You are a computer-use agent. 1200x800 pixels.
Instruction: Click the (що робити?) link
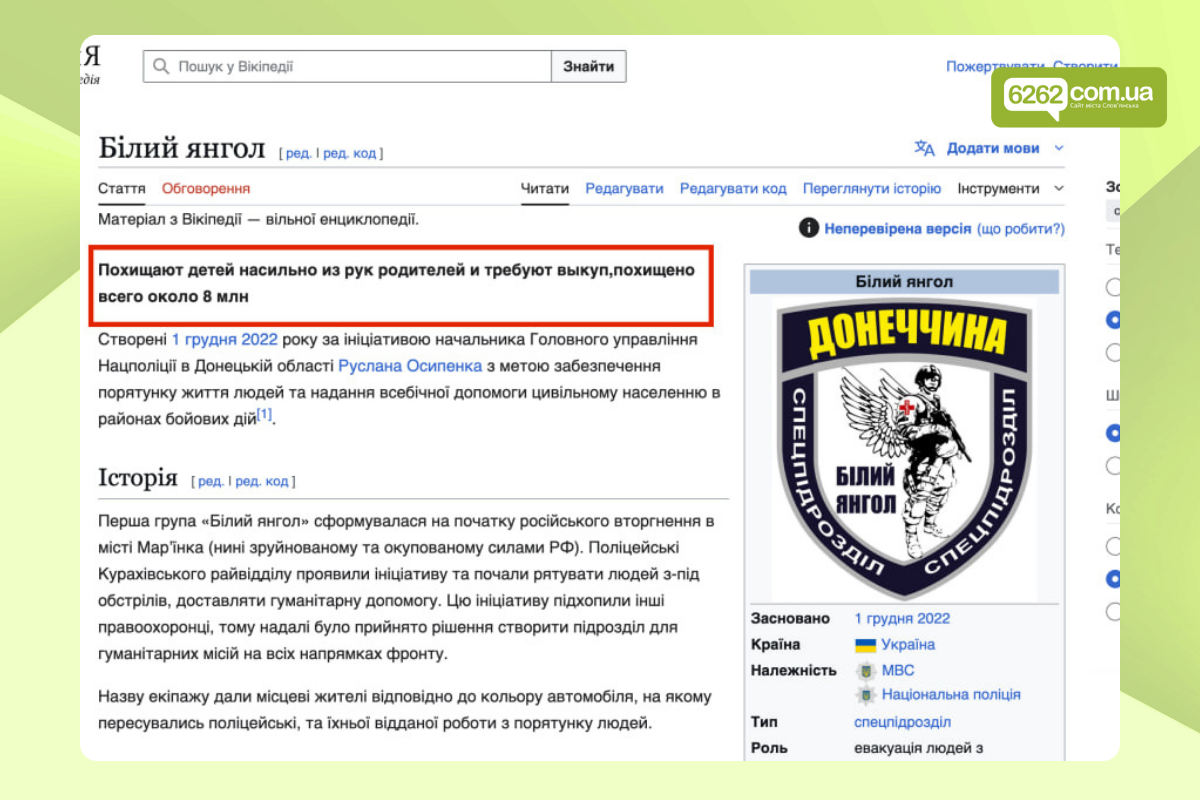[x=1021, y=228]
